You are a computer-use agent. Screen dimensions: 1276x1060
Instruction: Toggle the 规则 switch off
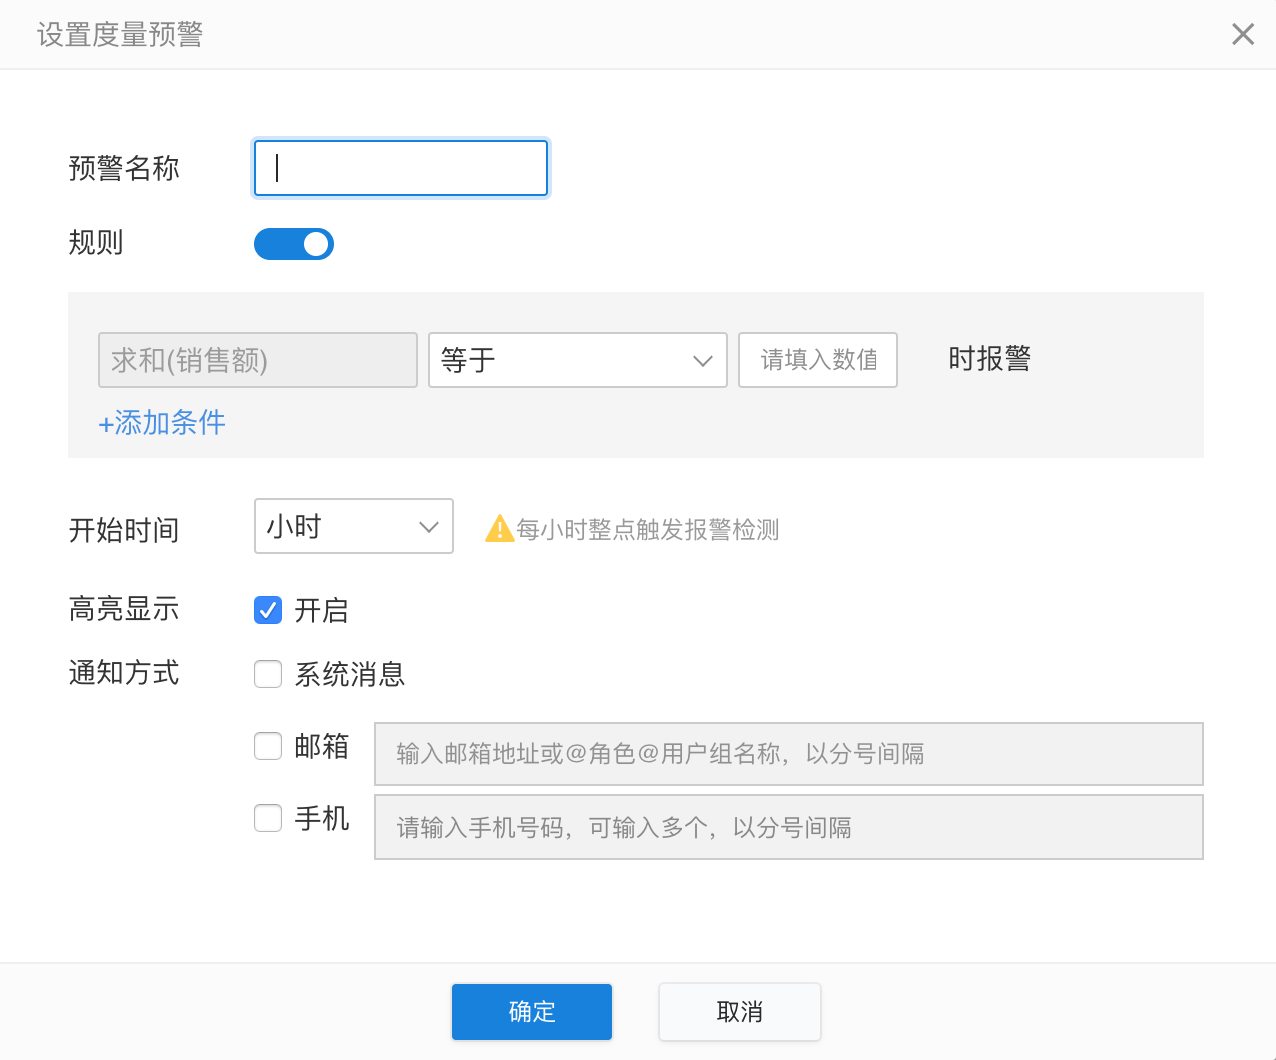pyautogui.click(x=294, y=244)
